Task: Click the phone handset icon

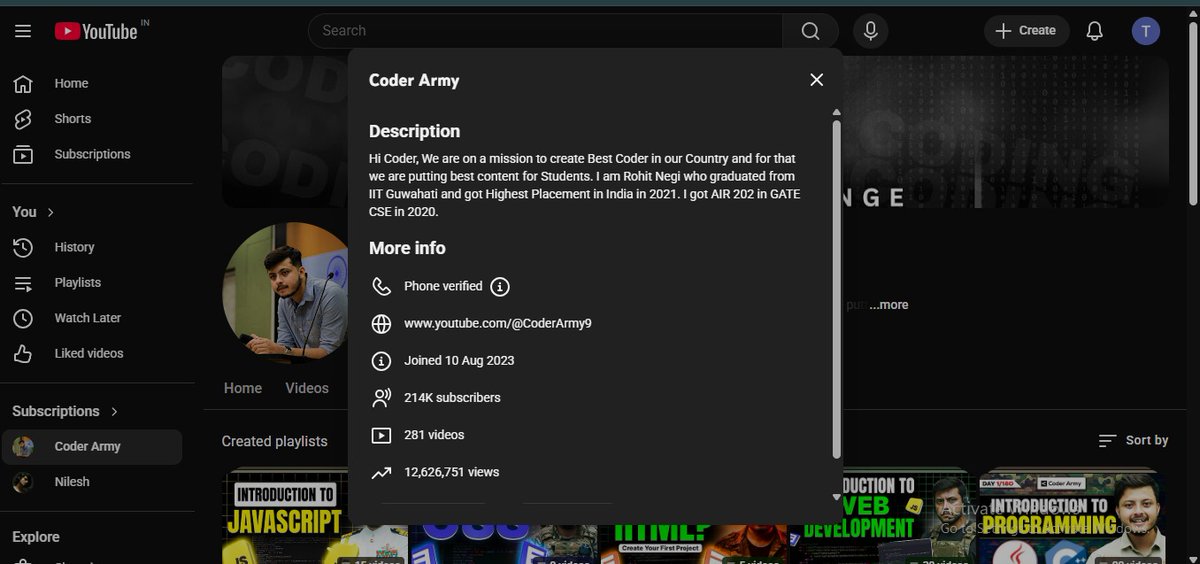Action: click(x=381, y=287)
